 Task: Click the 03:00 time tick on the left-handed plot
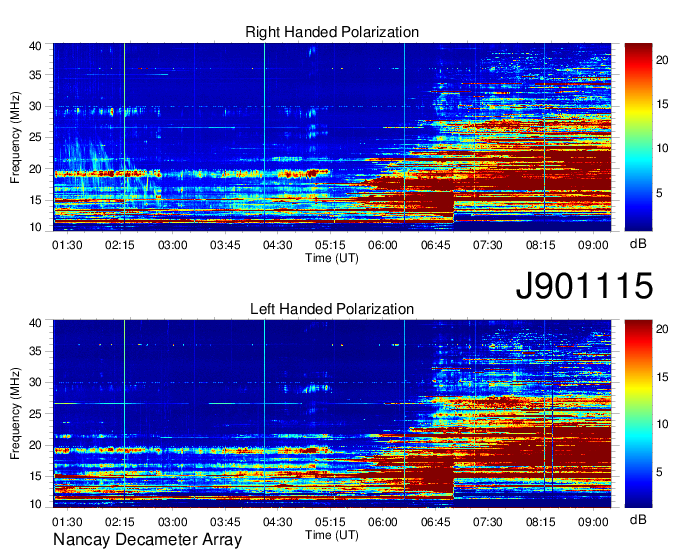click(x=173, y=522)
